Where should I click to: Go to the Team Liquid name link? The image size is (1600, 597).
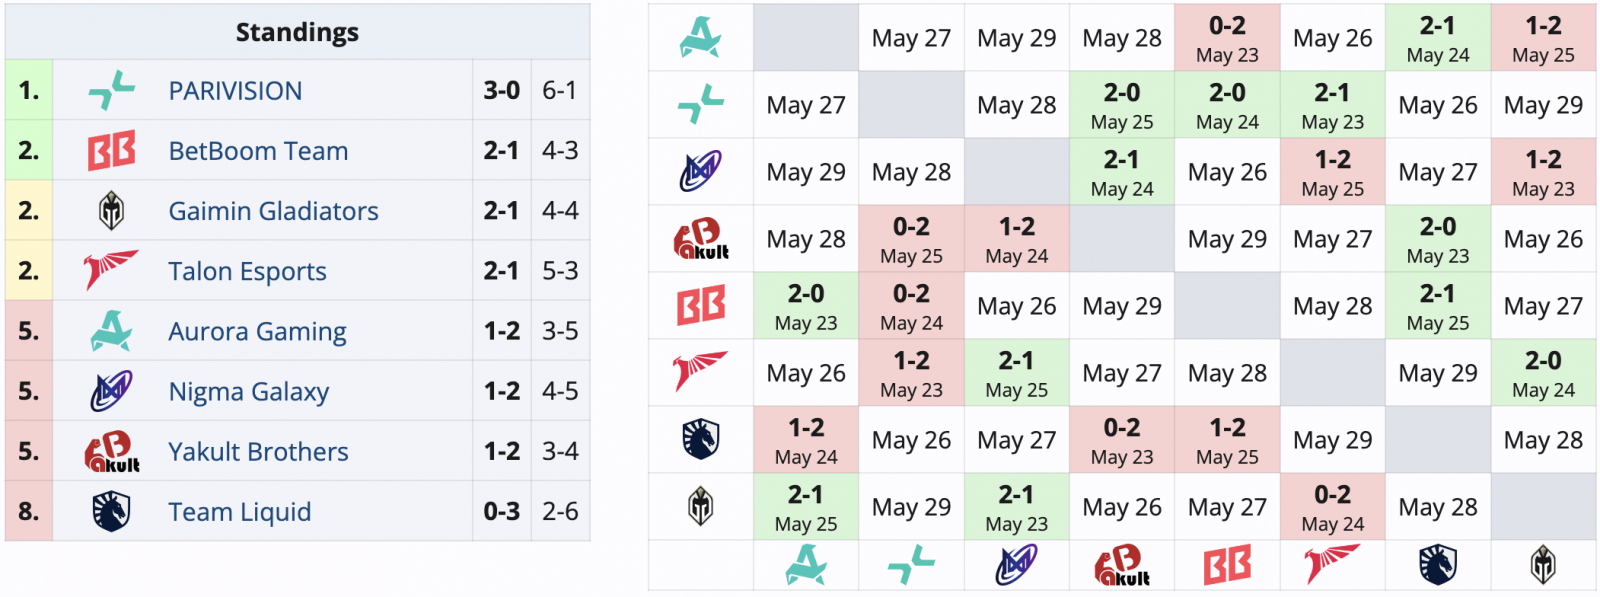[x=239, y=511]
